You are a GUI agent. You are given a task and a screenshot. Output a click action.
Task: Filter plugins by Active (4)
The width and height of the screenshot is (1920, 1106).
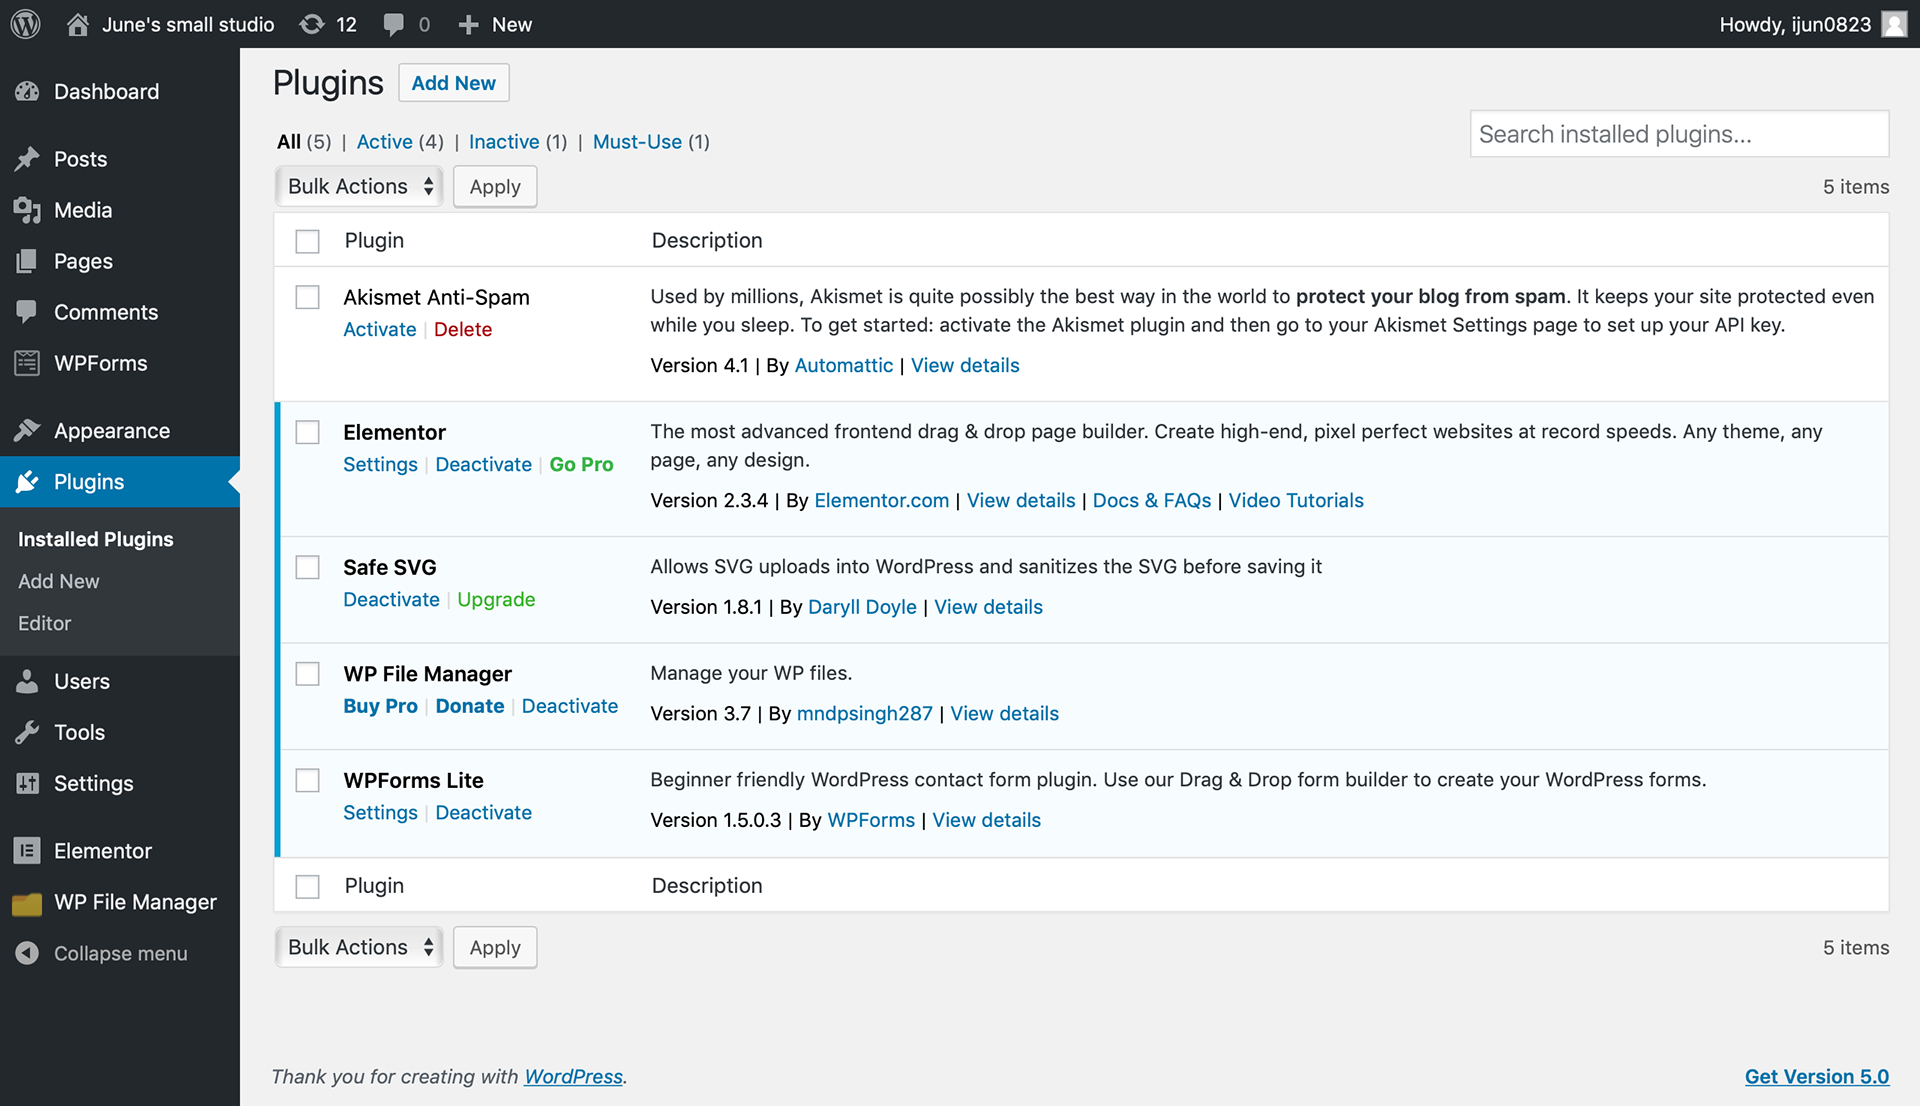point(400,142)
